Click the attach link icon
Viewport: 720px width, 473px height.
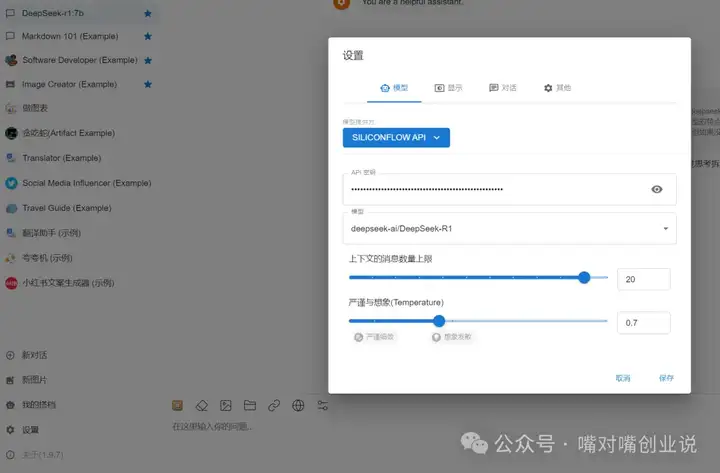click(274, 405)
